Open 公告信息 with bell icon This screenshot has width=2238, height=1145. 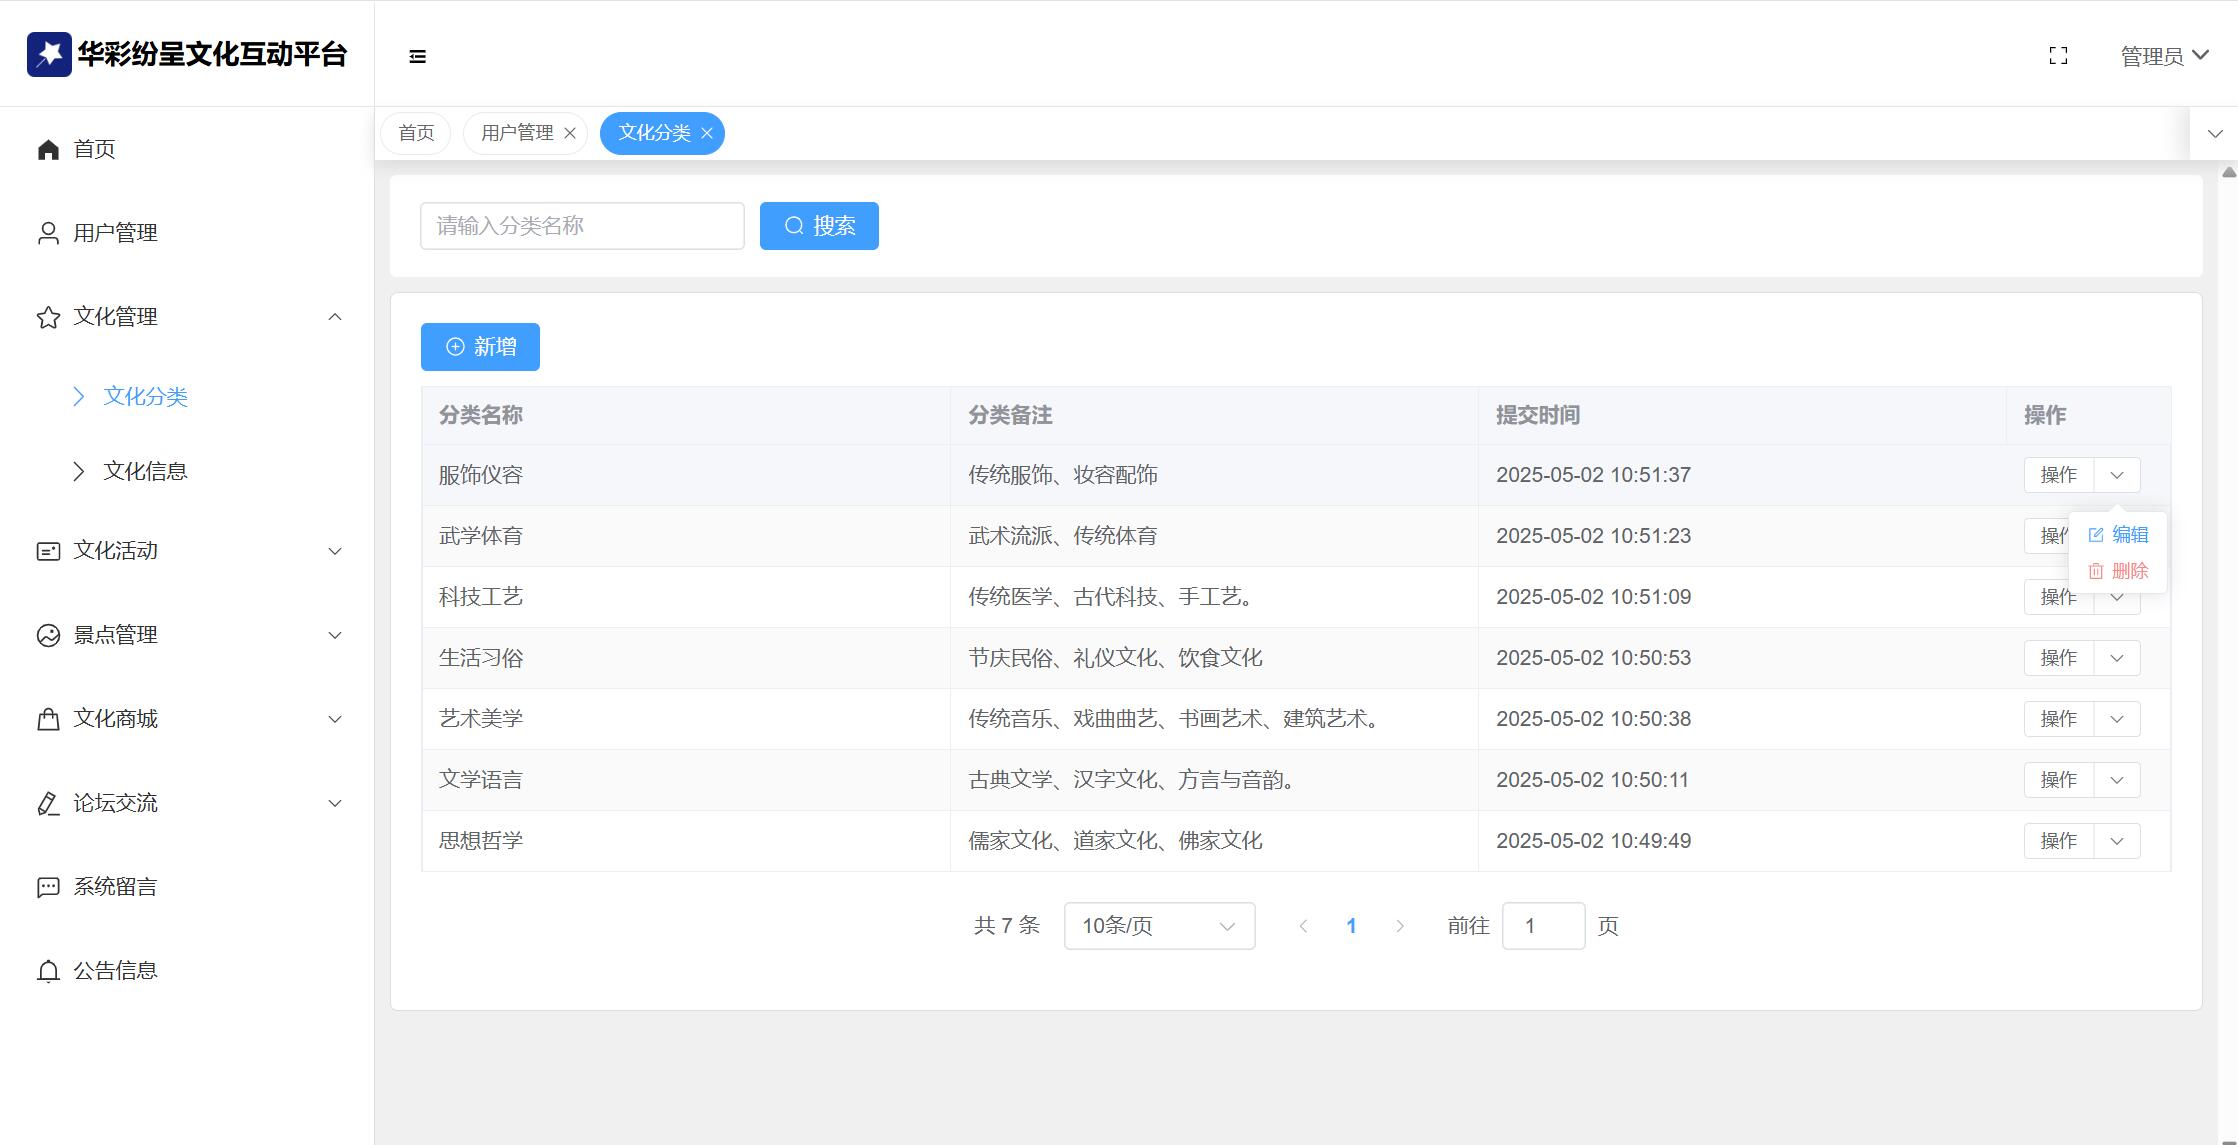click(x=115, y=971)
